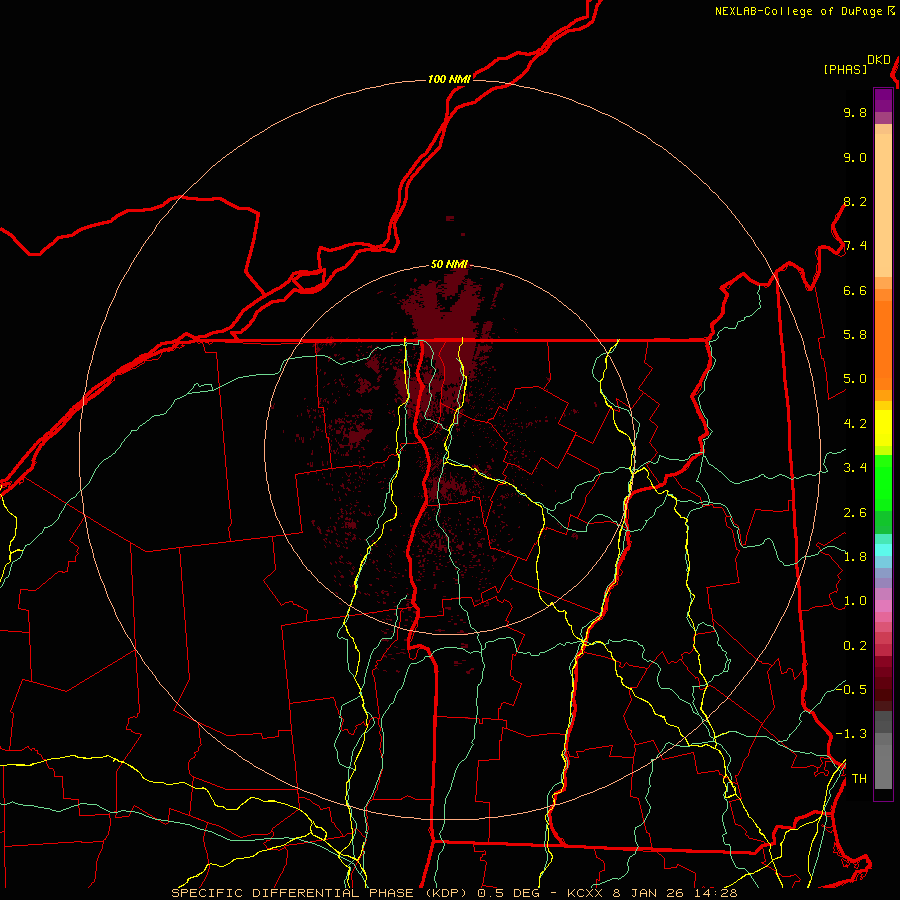Click the NEXLAB-College of DuPage label

pyautogui.click(x=800, y=11)
